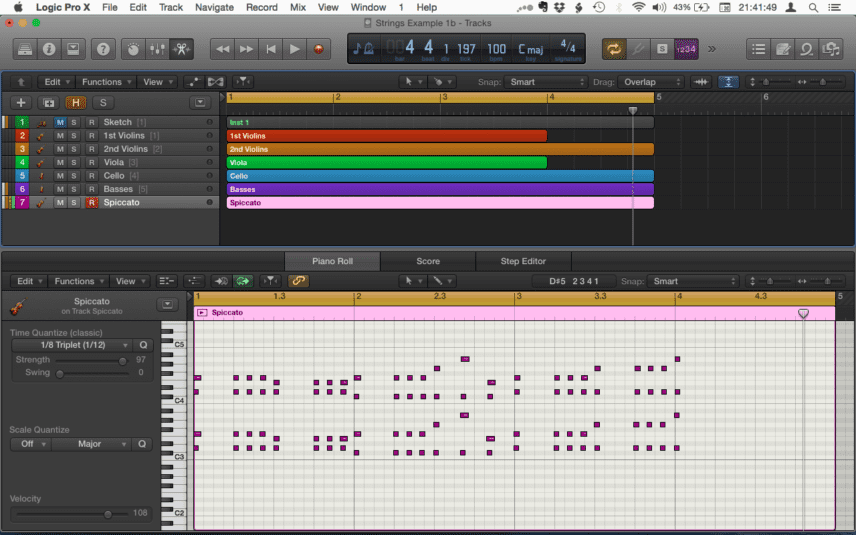Toggle Smart Controls knob icon
The height and width of the screenshot is (535, 856).
coord(133,49)
